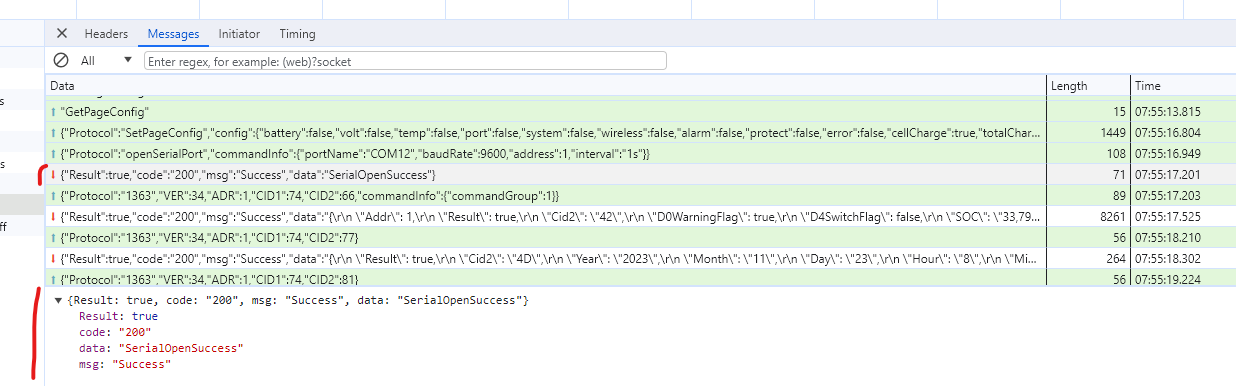The image size is (1236, 386).
Task: Select the Year 2023 response message row
Action: (641, 258)
